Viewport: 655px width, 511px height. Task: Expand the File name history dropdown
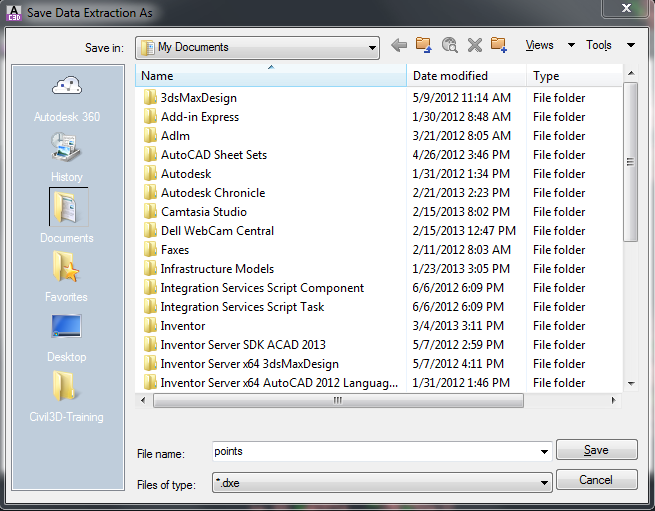coord(544,452)
